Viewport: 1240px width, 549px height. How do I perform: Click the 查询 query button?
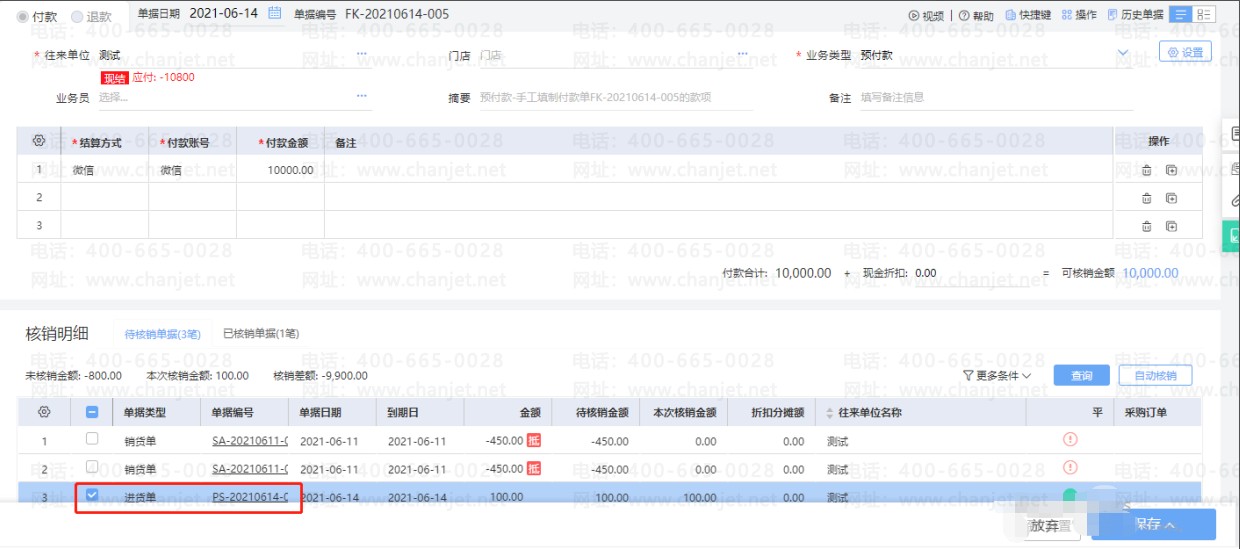pos(1082,376)
